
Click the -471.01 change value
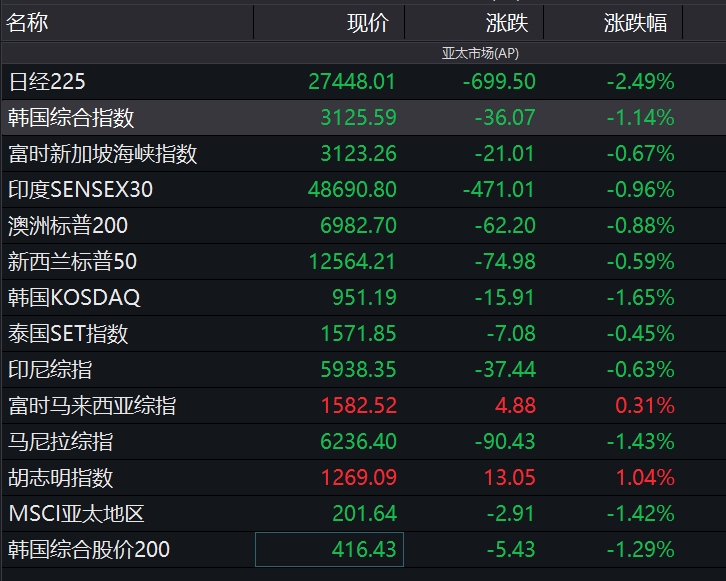[x=499, y=190]
